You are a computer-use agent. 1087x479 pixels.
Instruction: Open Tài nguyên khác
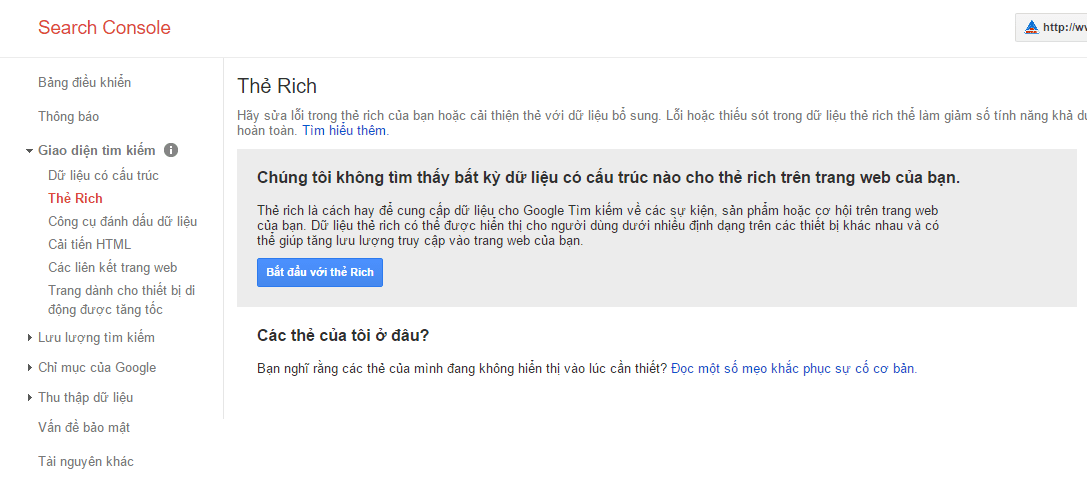[86, 461]
